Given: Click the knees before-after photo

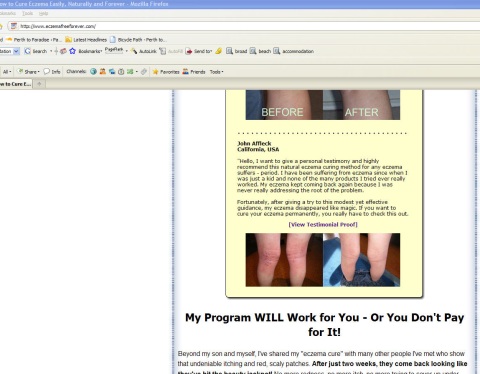Looking at the screenshot, I should click(x=323, y=260).
